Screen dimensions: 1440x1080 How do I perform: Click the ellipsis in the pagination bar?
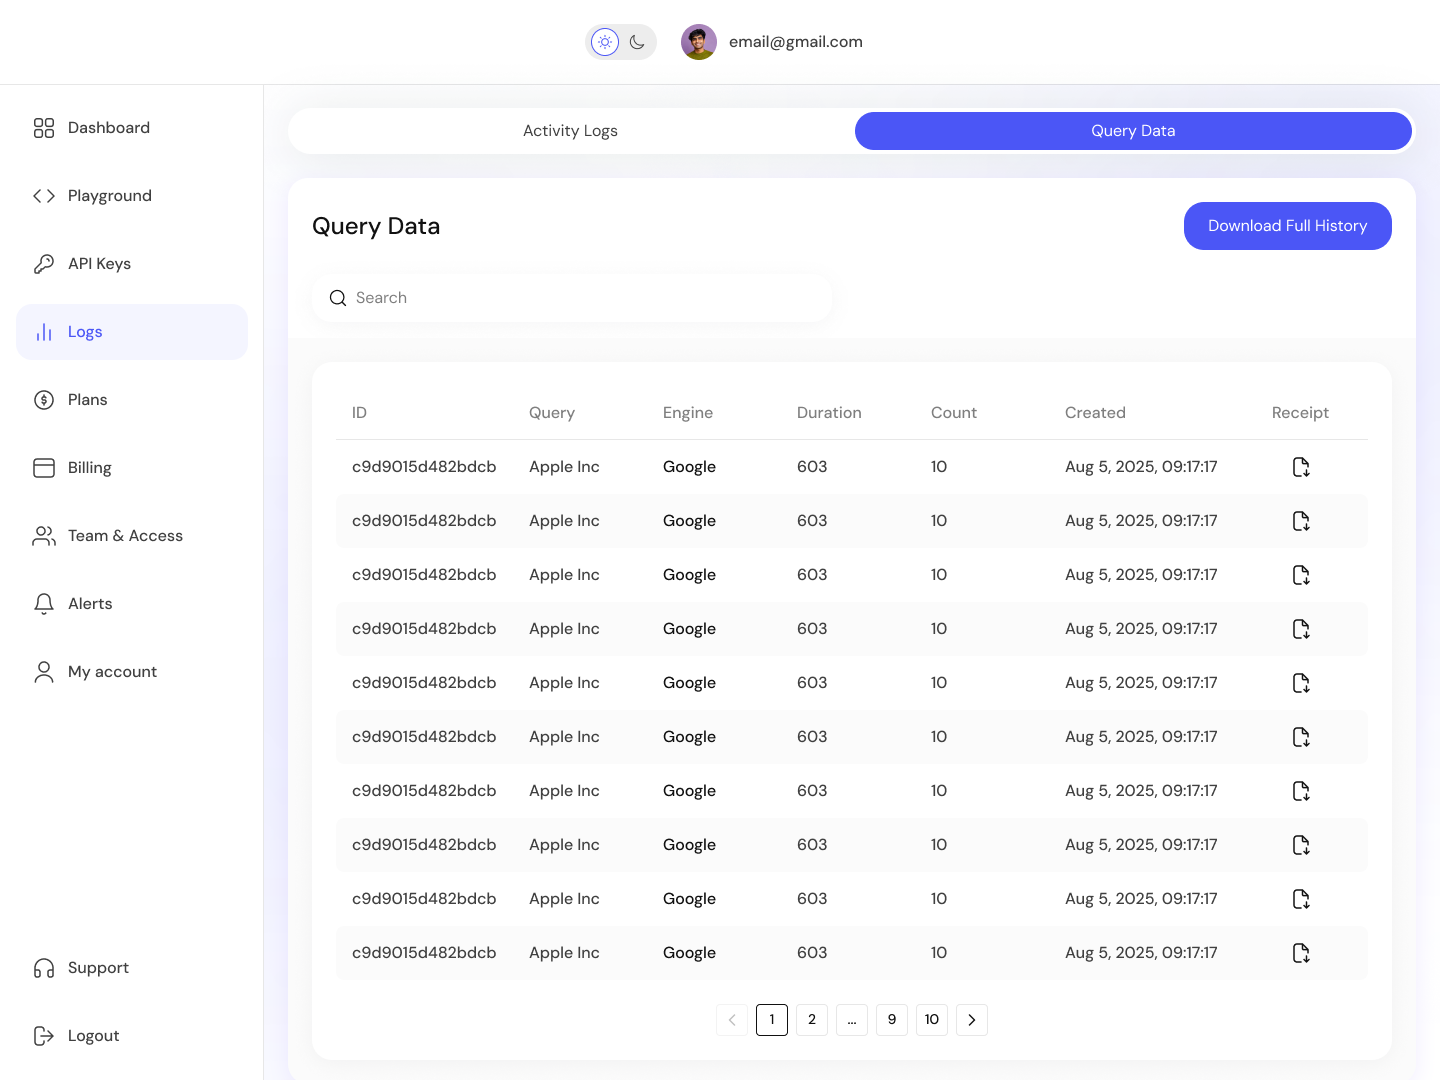851,1020
